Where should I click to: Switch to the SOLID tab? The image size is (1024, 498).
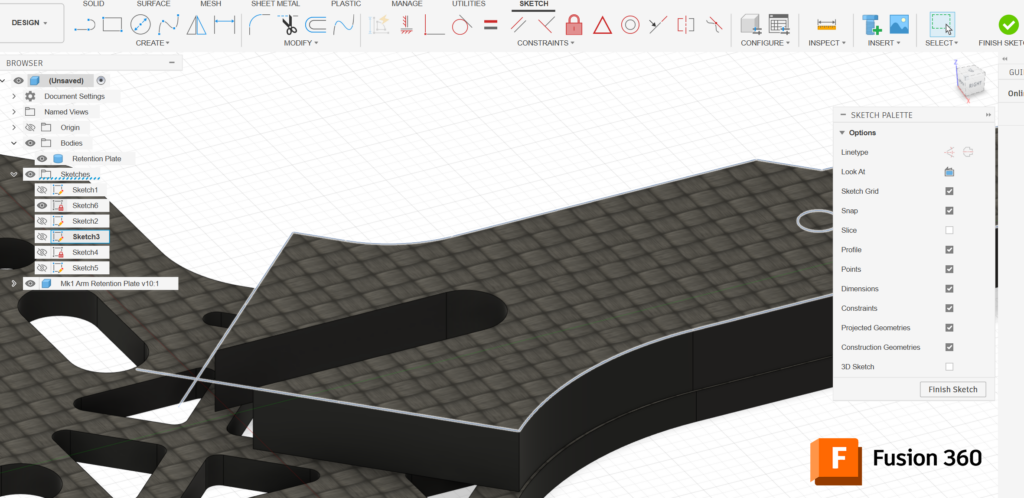point(93,4)
